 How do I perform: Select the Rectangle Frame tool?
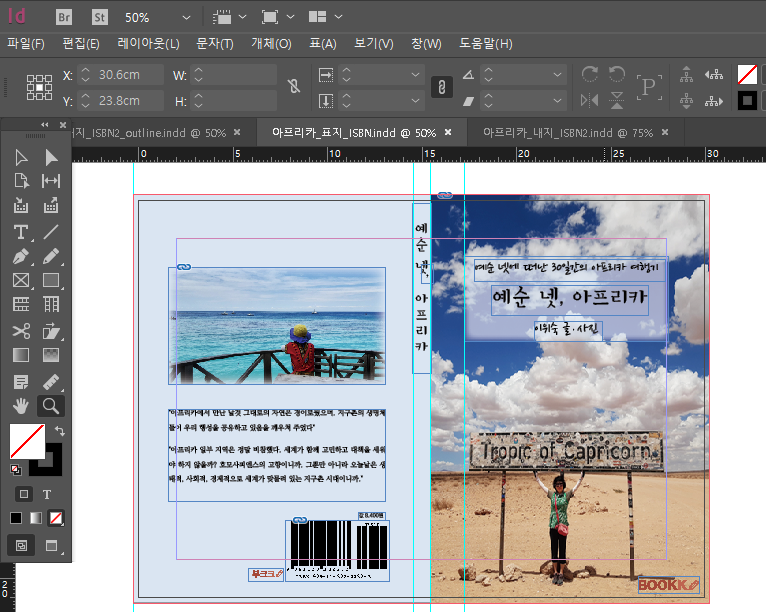[21, 281]
